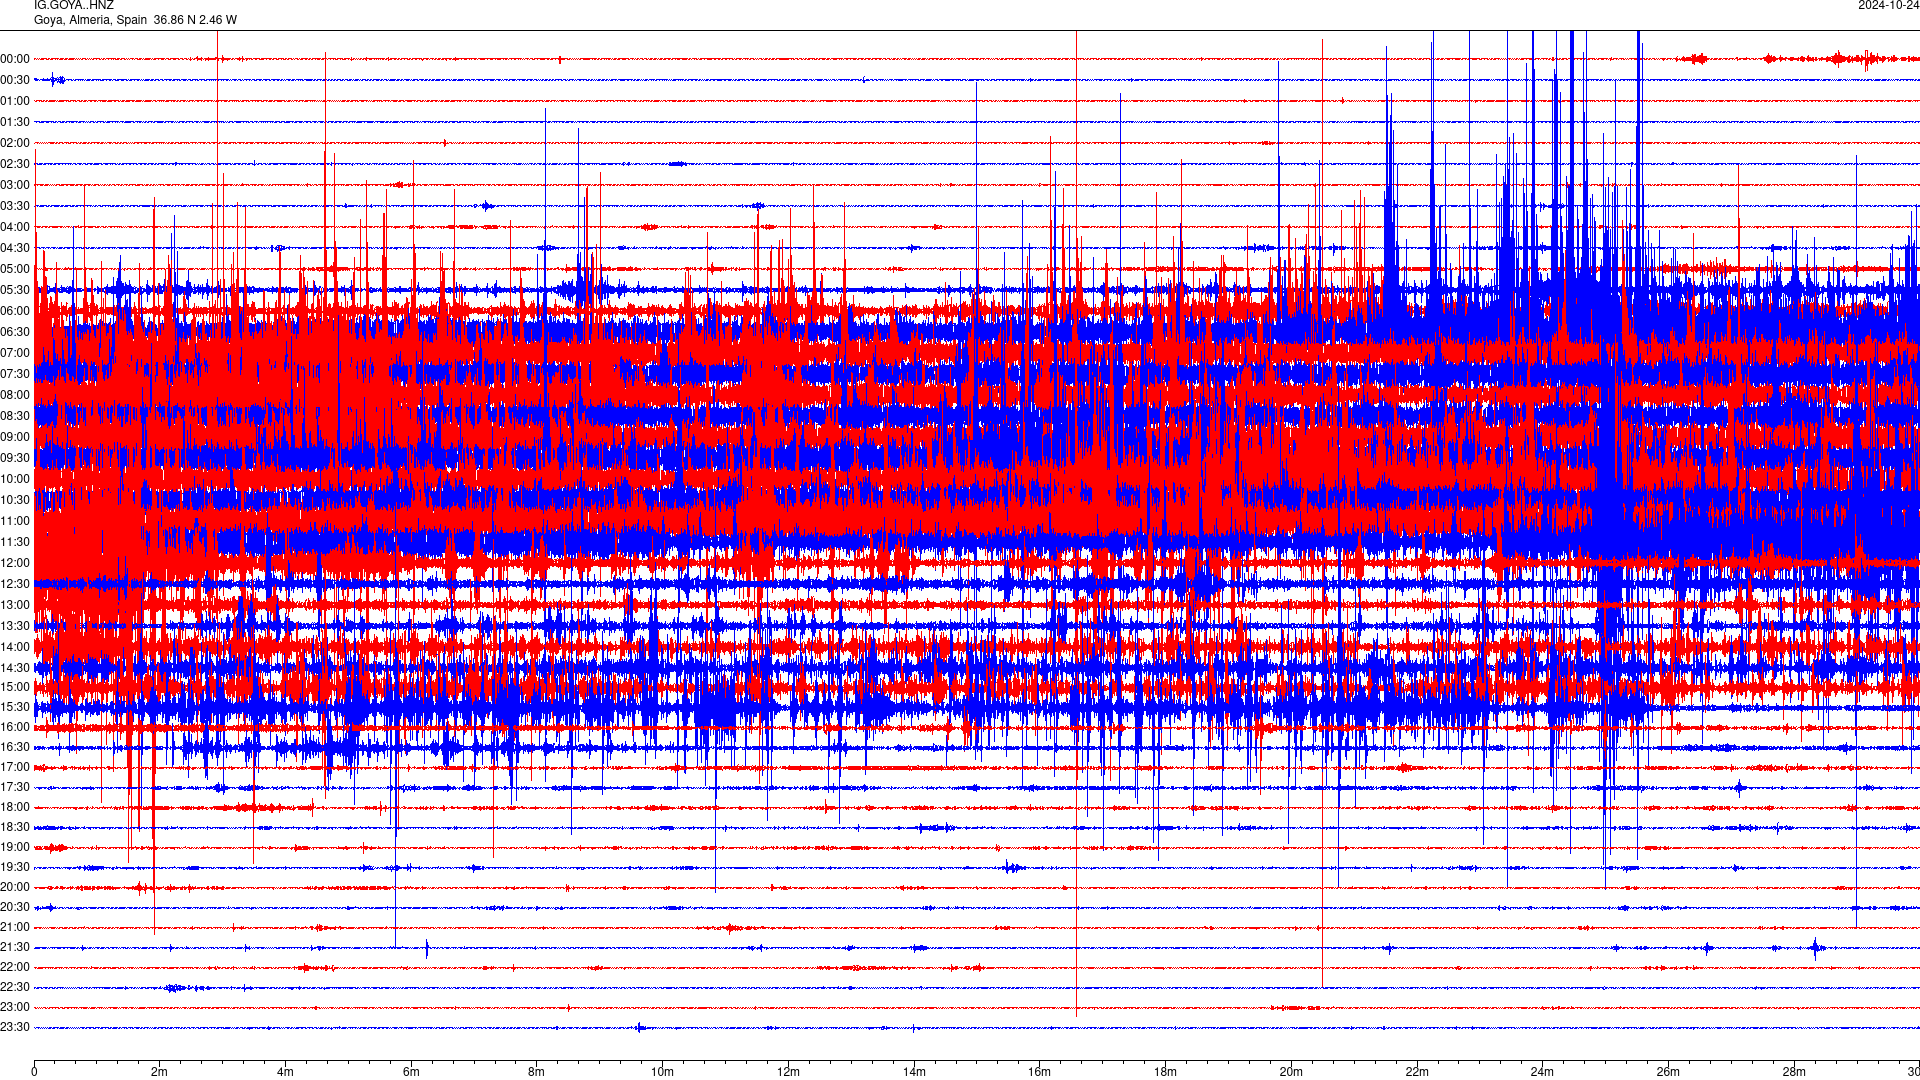Select the 07:30 trace time label

click(x=15, y=374)
